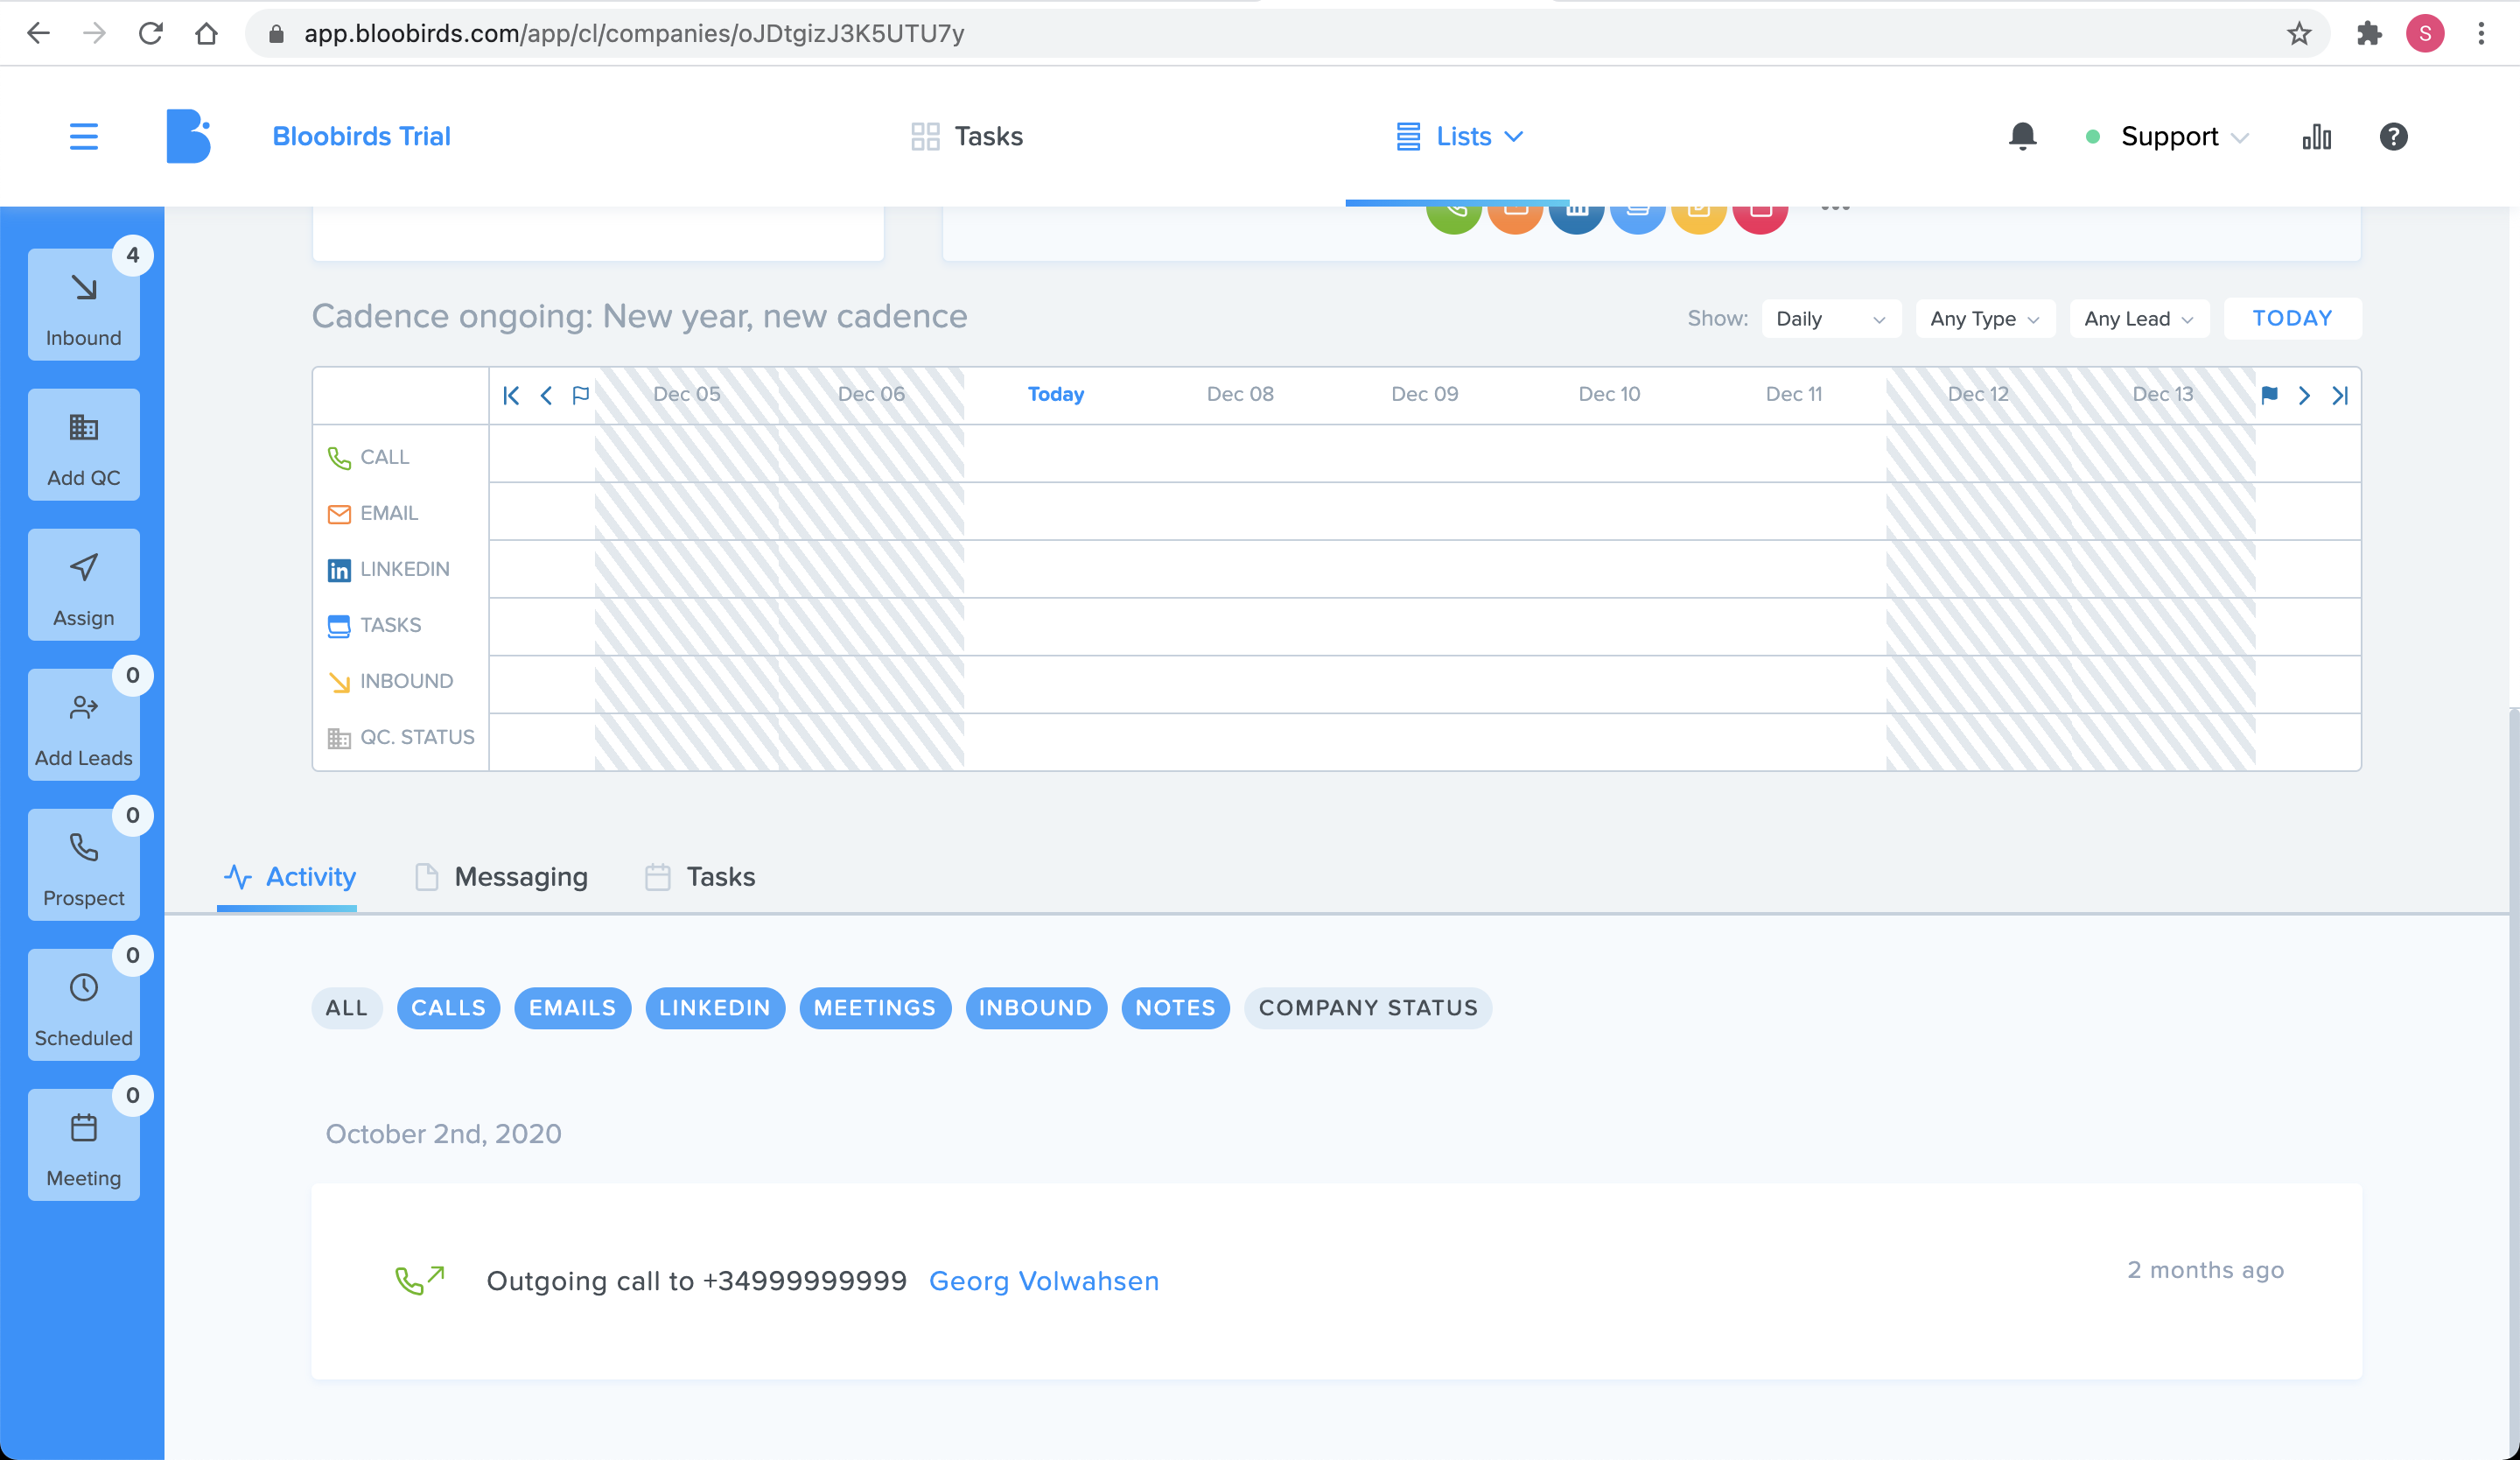Reload the browser page
This screenshot has height=1460, width=2520.
click(150, 33)
